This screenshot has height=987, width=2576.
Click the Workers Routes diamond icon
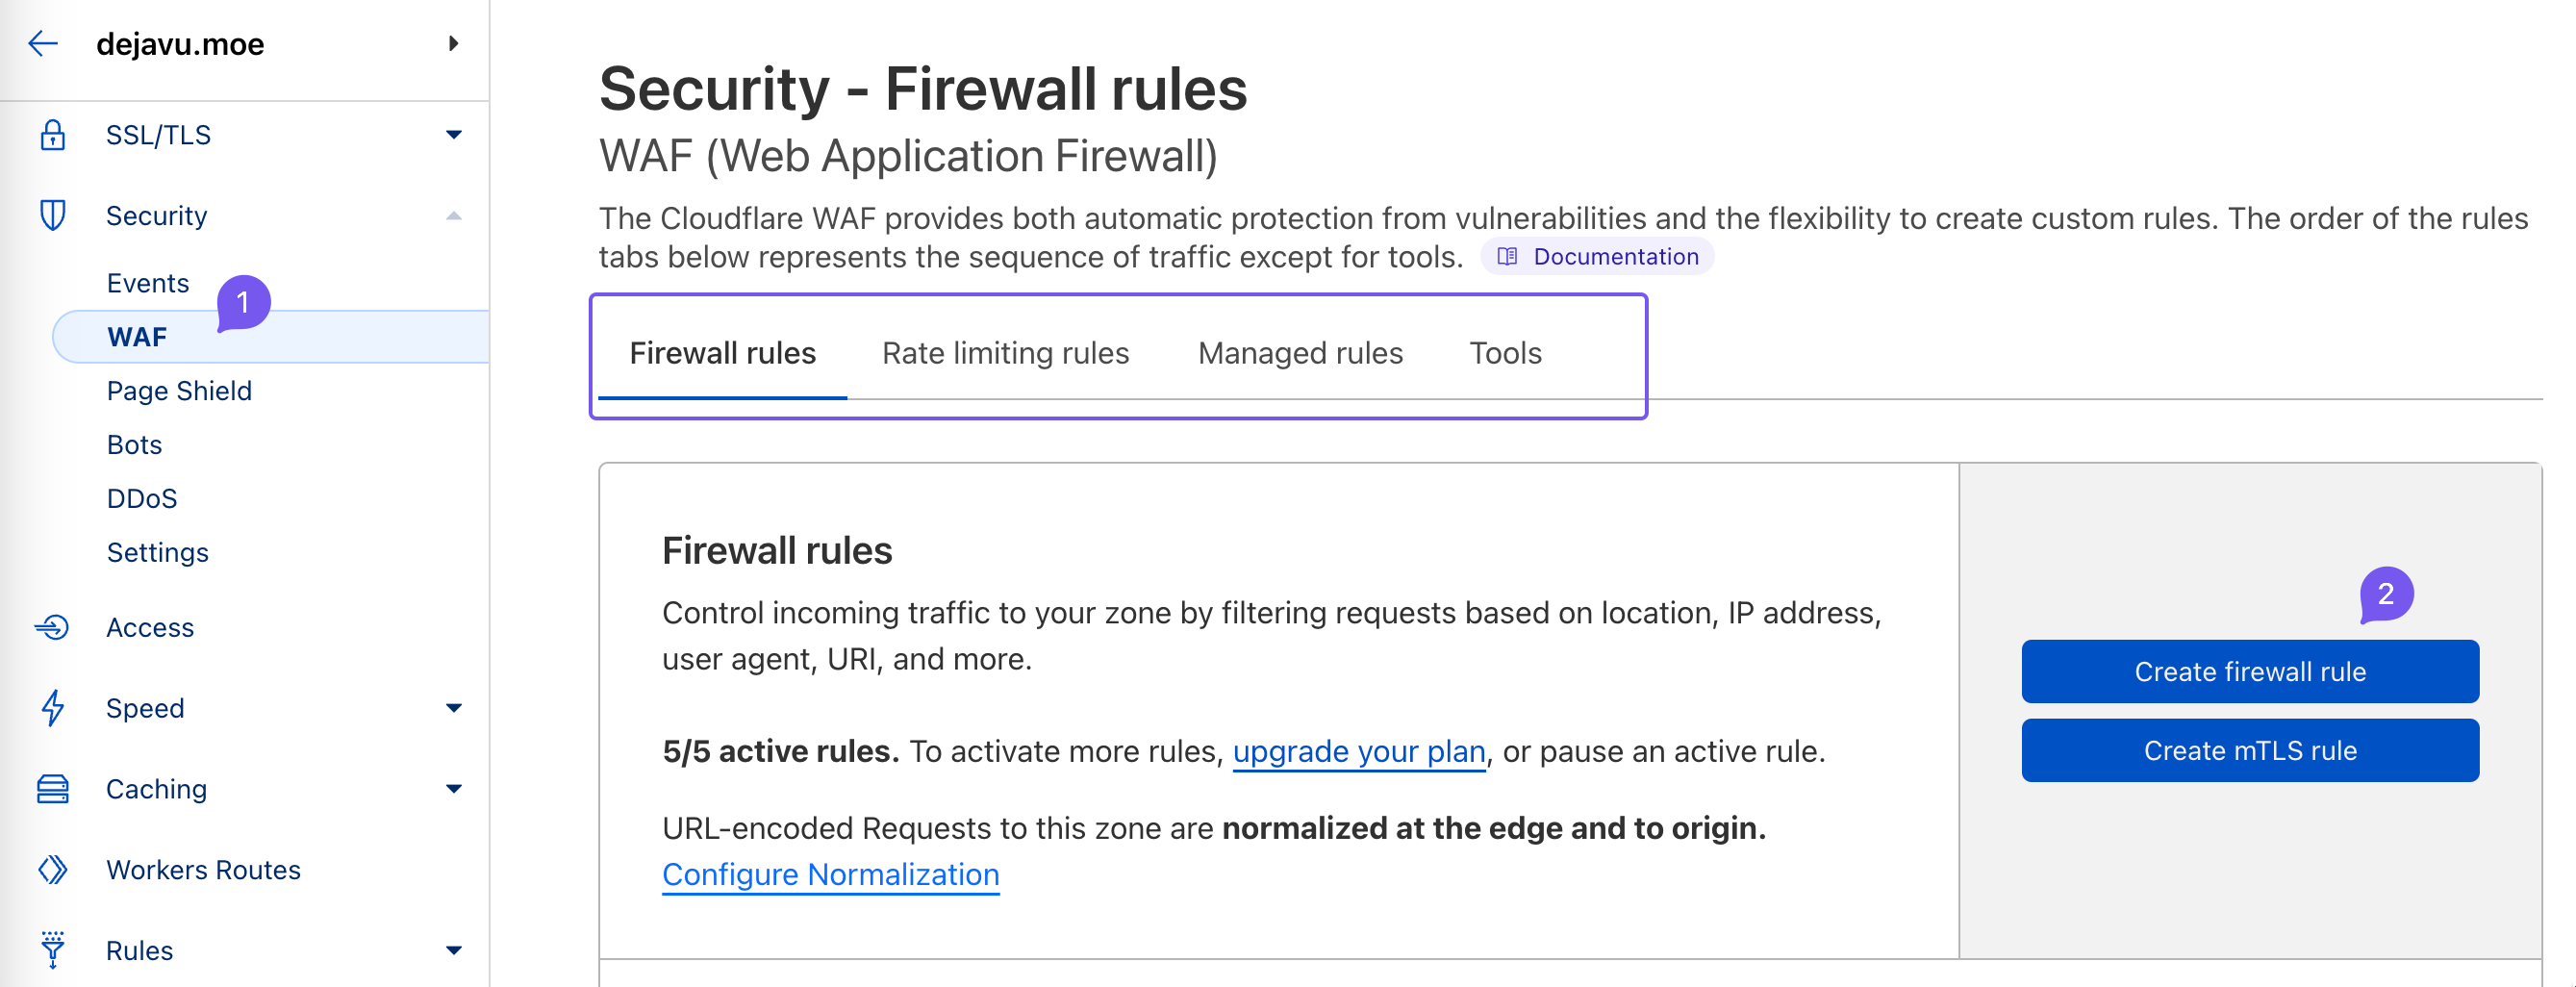point(53,869)
